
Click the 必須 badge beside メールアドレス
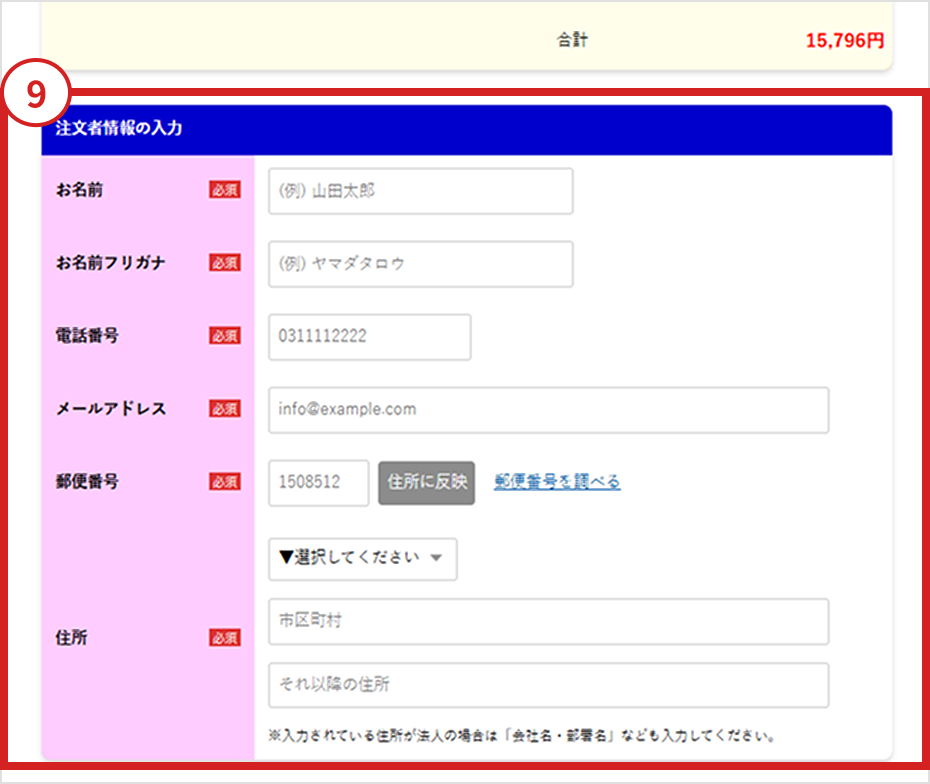click(224, 409)
